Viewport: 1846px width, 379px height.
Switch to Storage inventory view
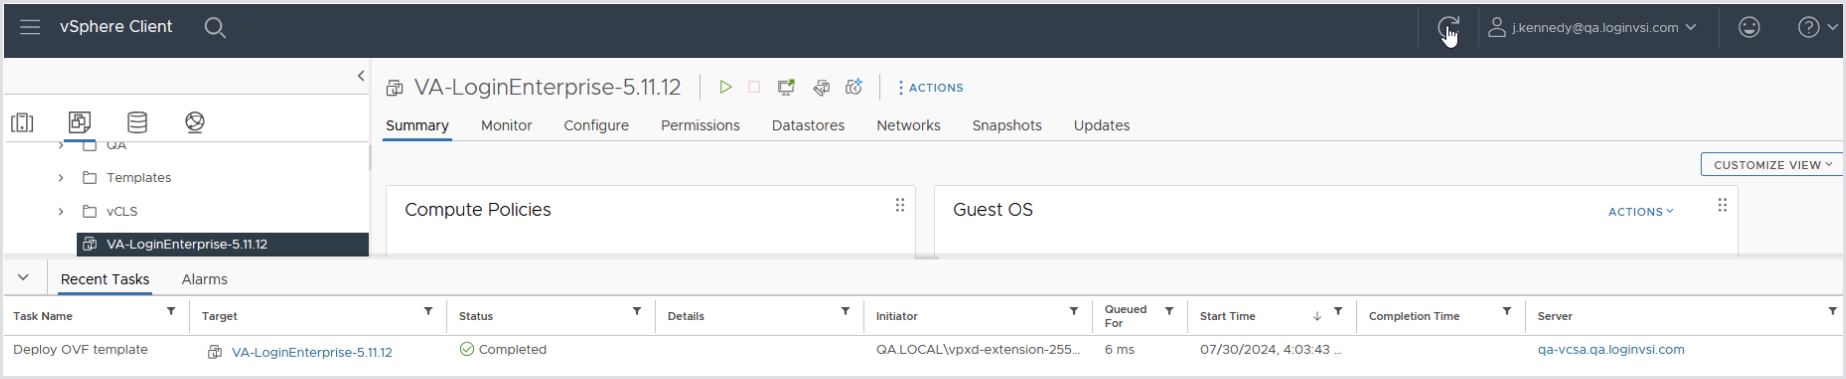[137, 122]
